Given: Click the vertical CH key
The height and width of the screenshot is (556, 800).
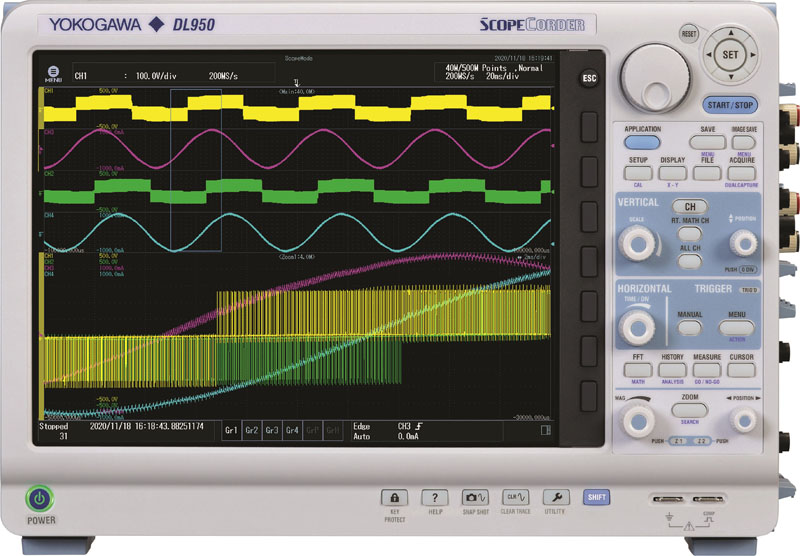Looking at the screenshot, I should [x=690, y=207].
